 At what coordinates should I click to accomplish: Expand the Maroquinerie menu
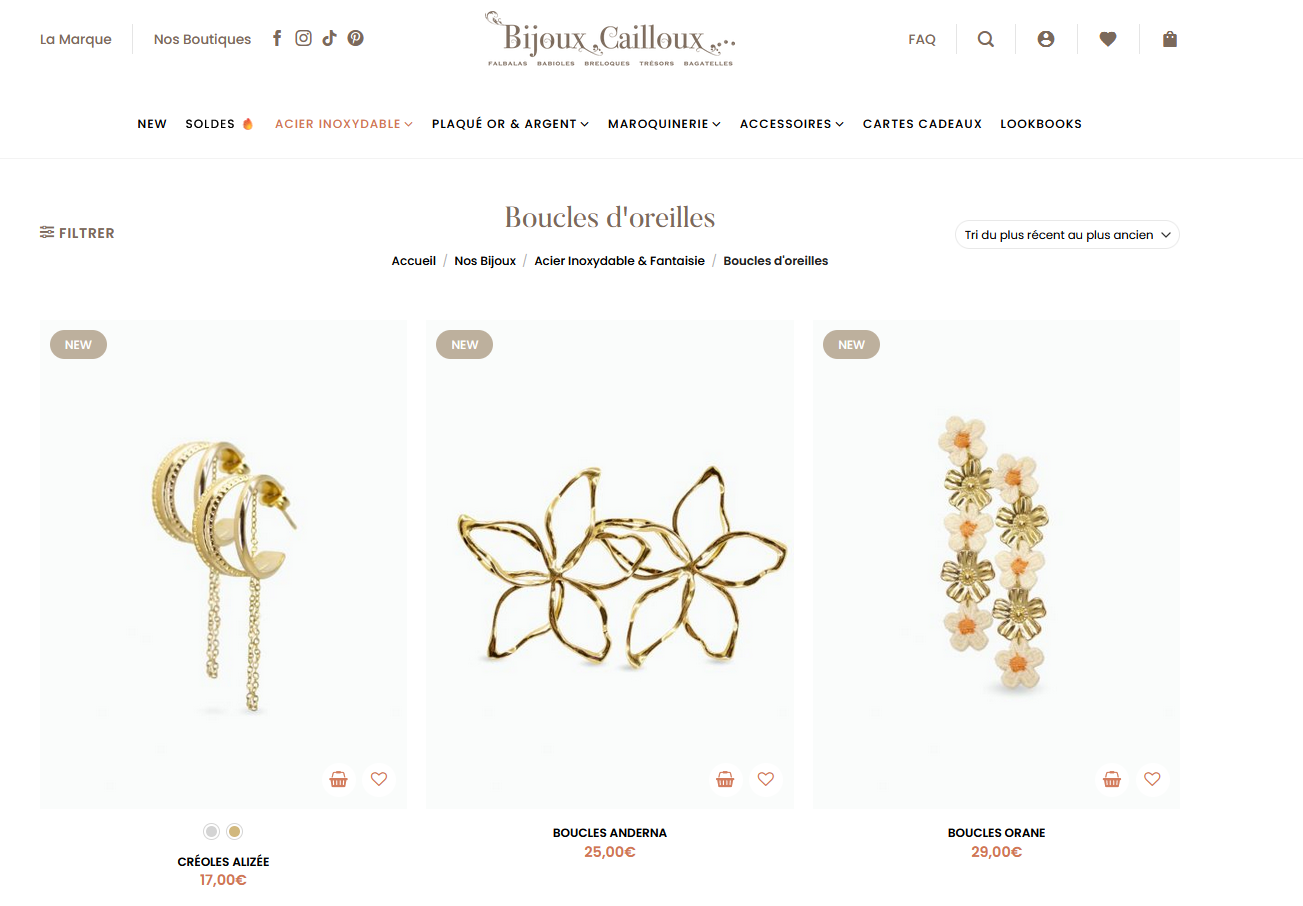click(665, 124)
